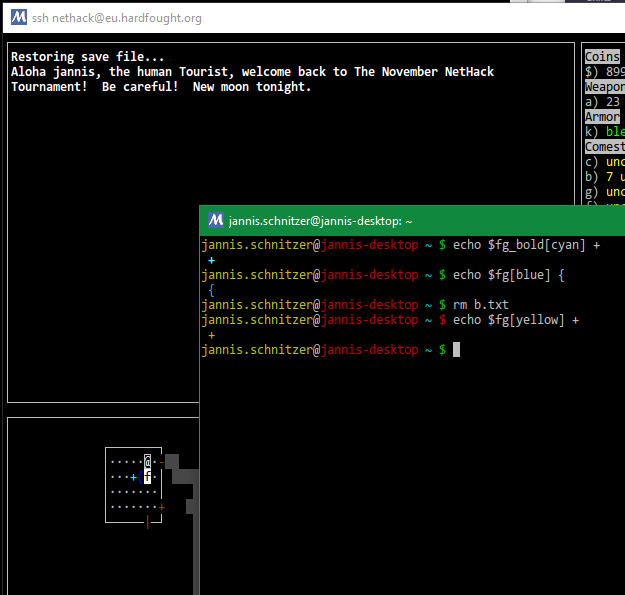Click the 'echo $fg[yellow] +' command line
Image resolution: width=625 pixels, height=595 pixels.
click(515, 320)
